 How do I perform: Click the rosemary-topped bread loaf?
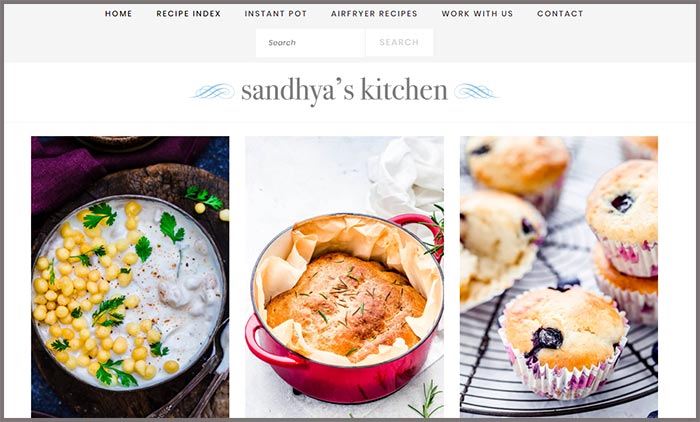click(x=346, y=302)
